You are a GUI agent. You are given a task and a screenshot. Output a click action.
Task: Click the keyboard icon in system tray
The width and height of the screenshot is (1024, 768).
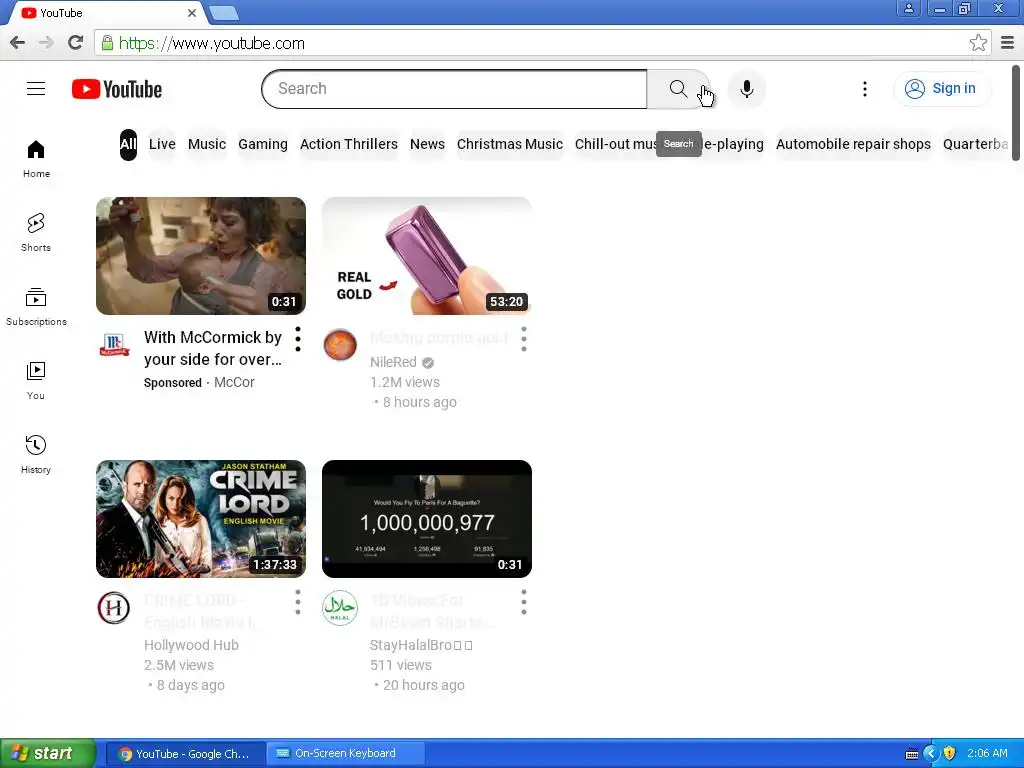pos(912,754)
